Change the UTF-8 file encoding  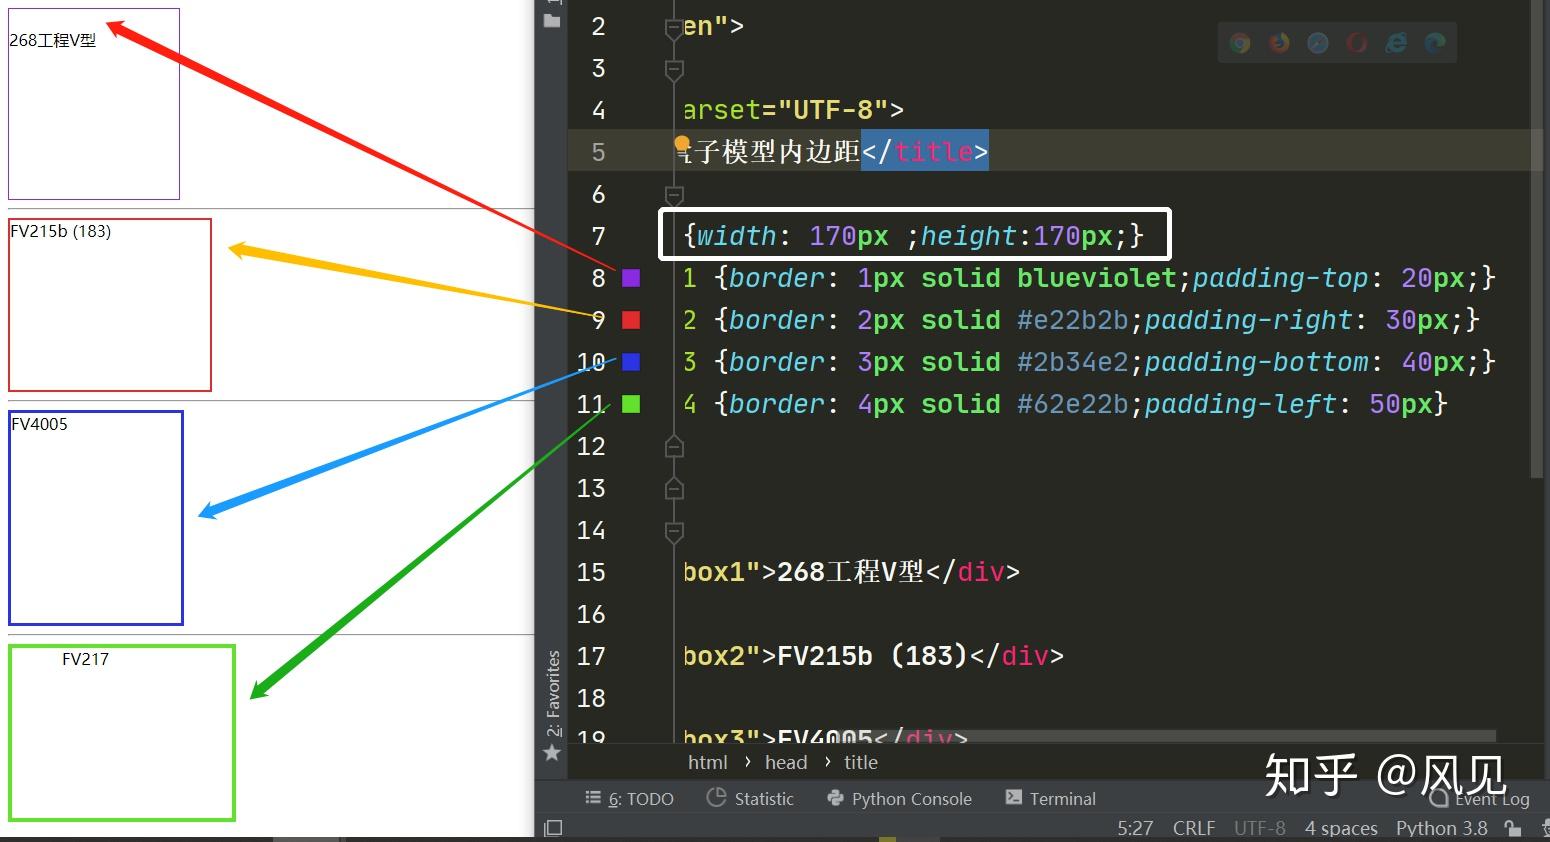click(1260, 828)
